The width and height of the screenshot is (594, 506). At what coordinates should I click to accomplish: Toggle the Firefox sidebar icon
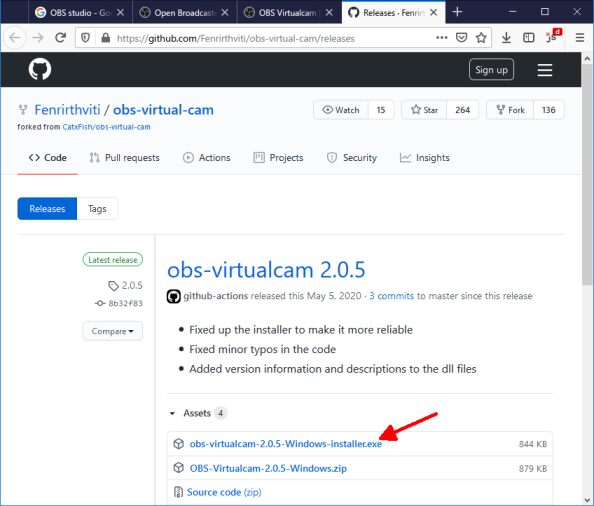coord(528,37)
